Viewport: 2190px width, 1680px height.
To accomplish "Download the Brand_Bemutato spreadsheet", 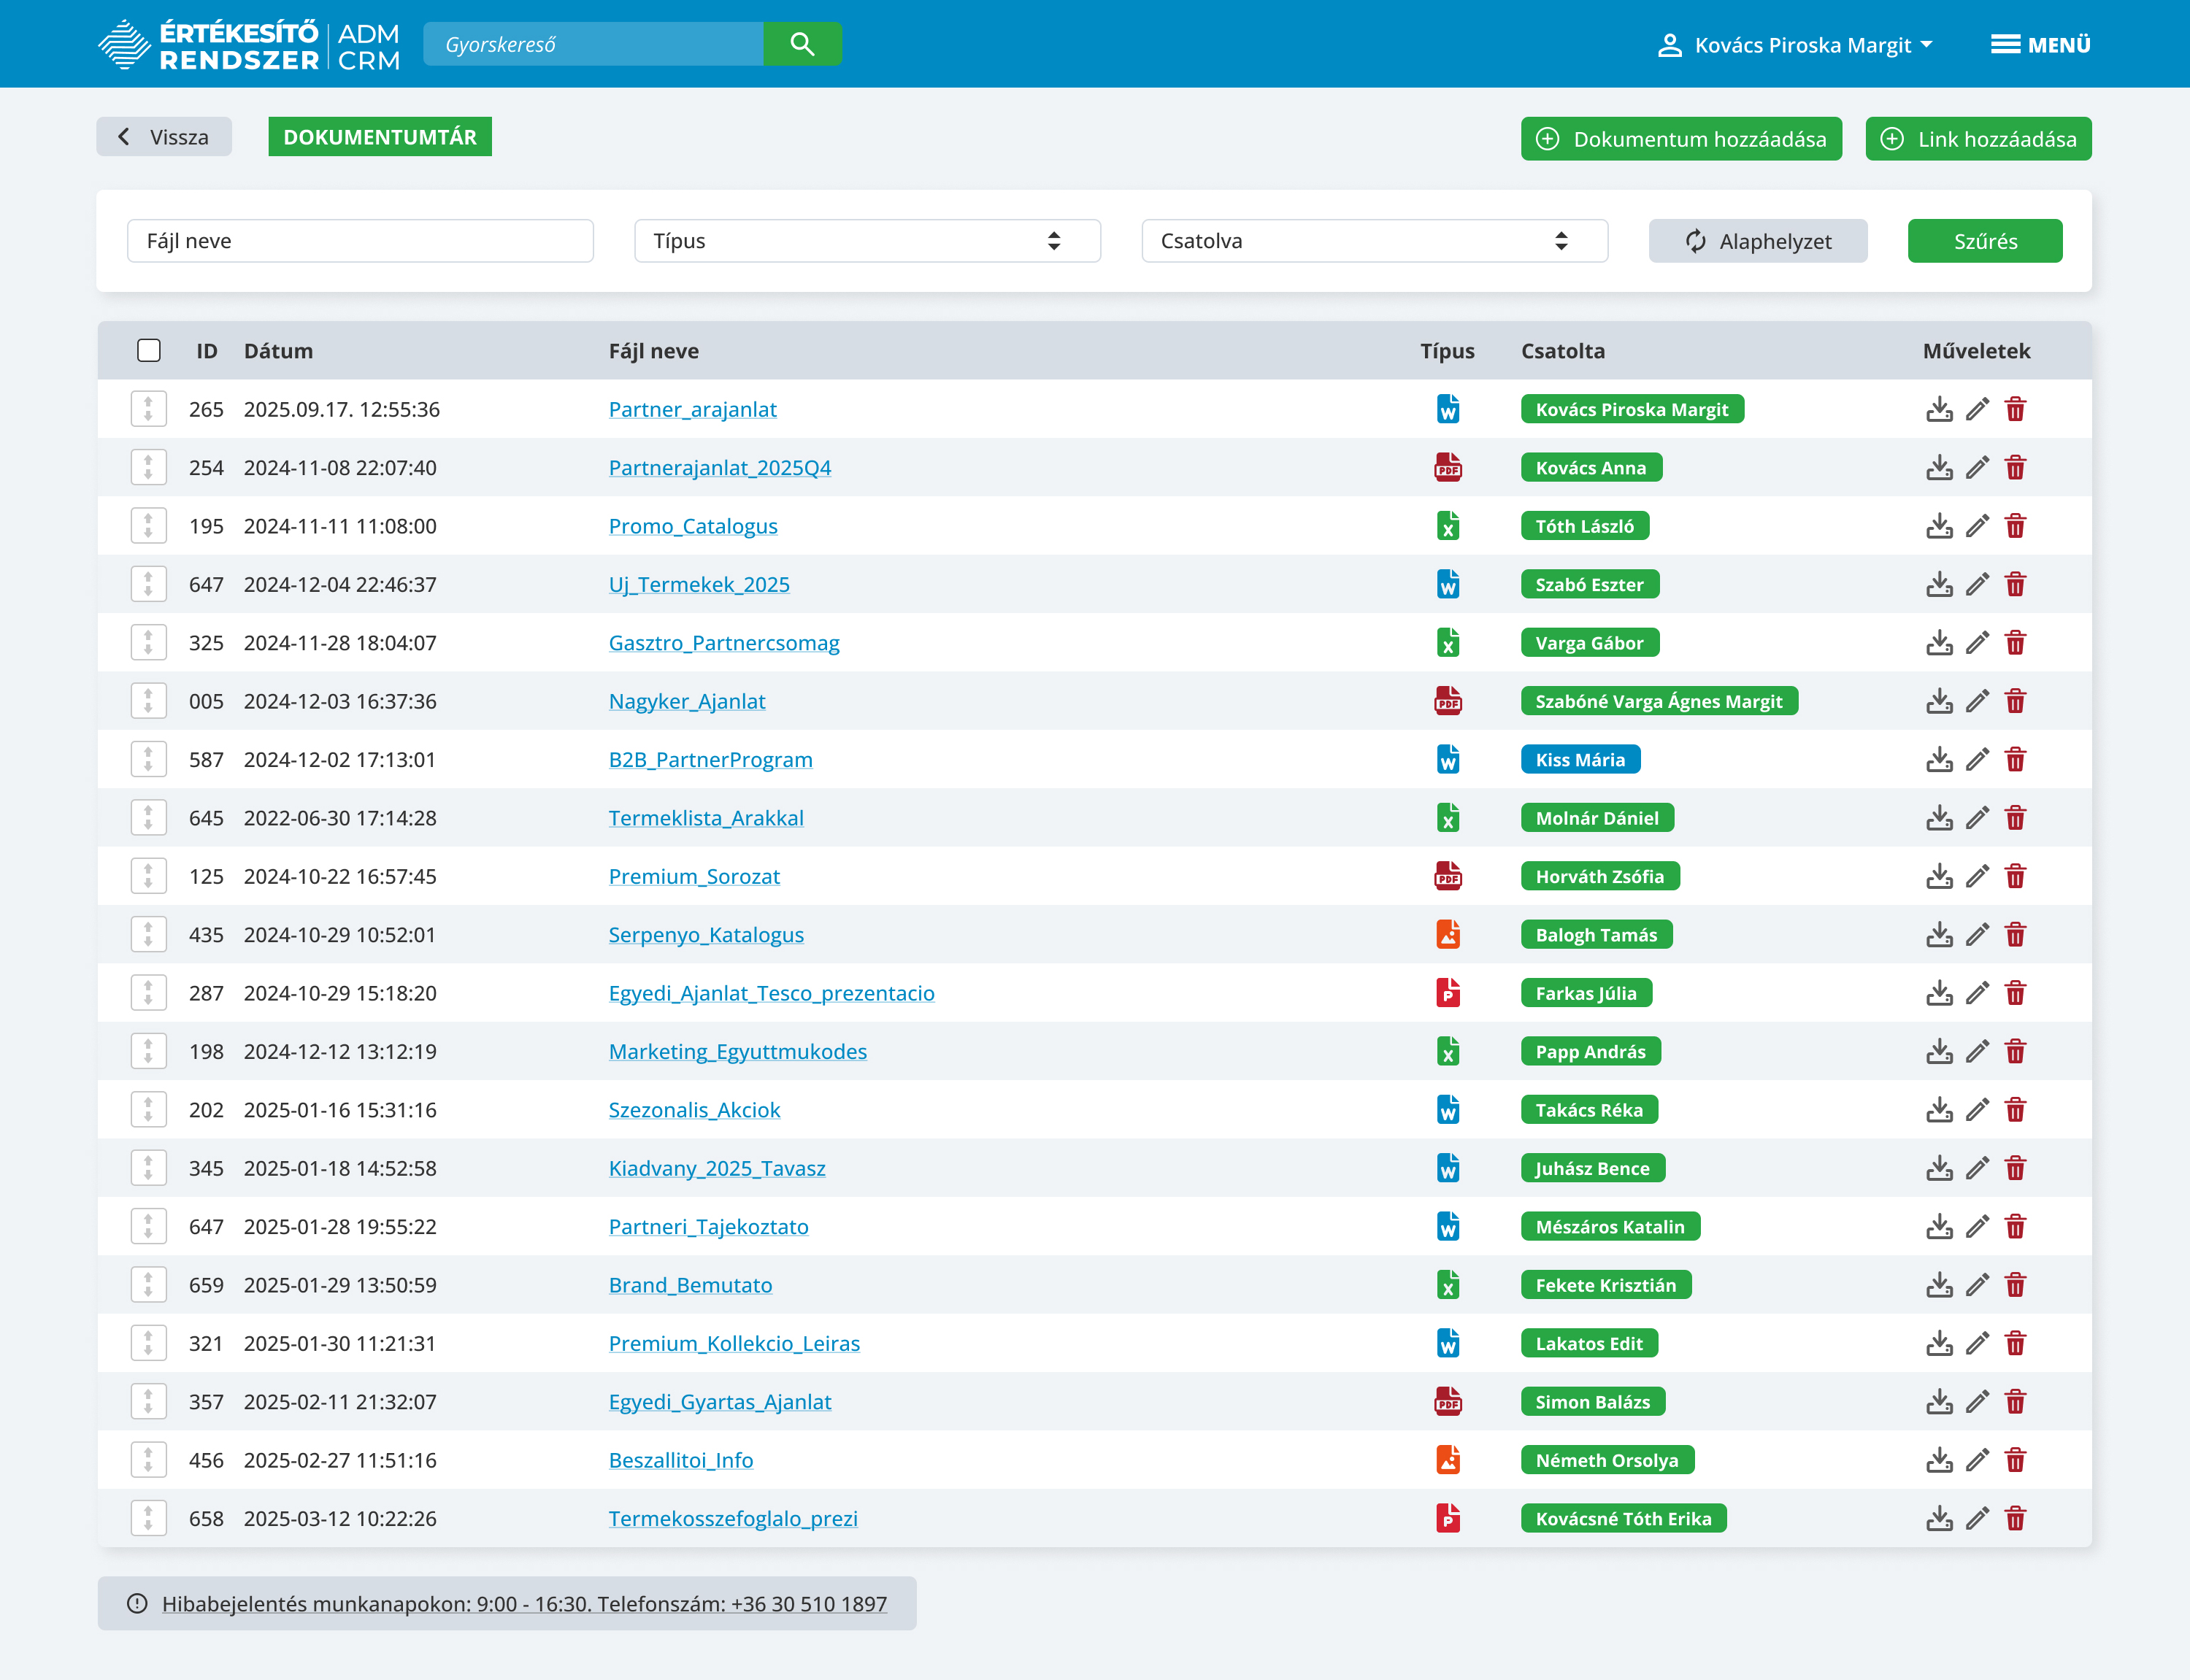I will [x=1939, y=1285].
